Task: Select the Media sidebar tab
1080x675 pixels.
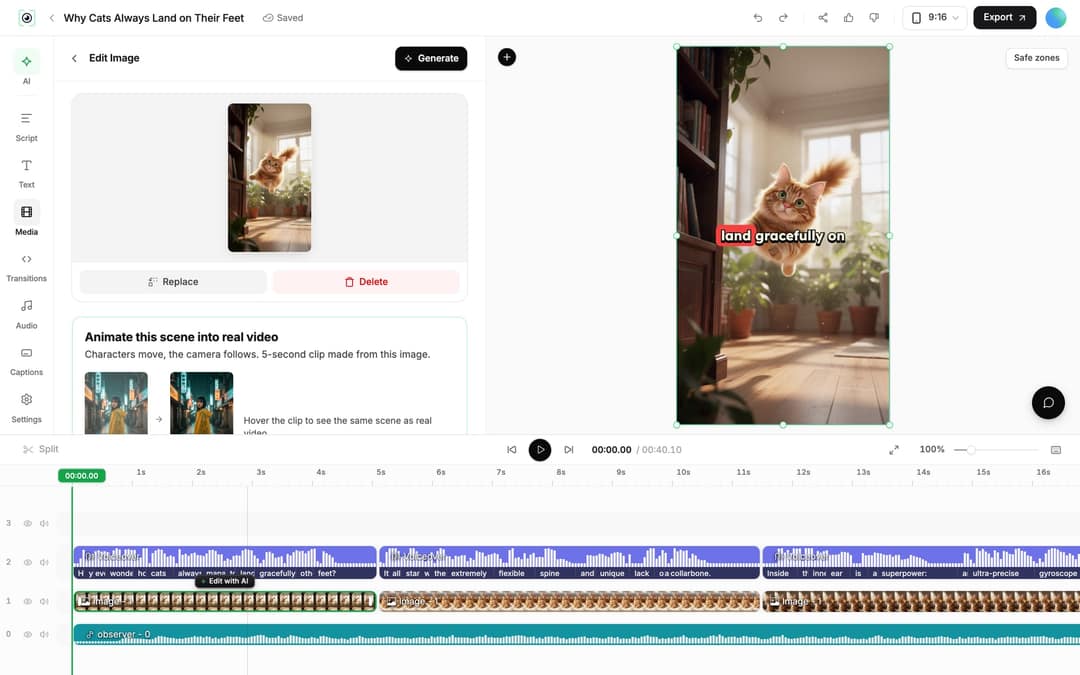Action: click(x=26, y=220)
